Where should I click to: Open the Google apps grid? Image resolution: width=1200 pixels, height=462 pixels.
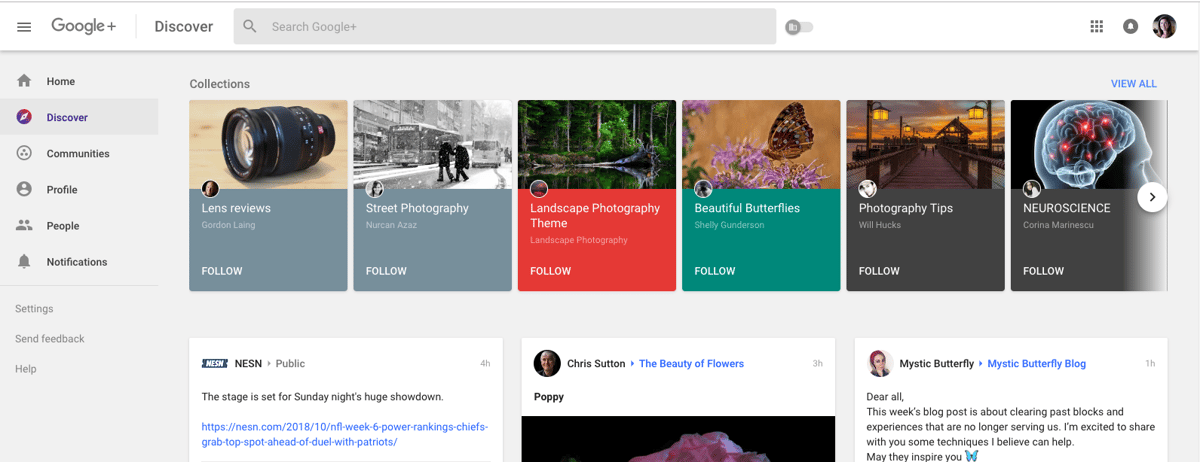1096,27
